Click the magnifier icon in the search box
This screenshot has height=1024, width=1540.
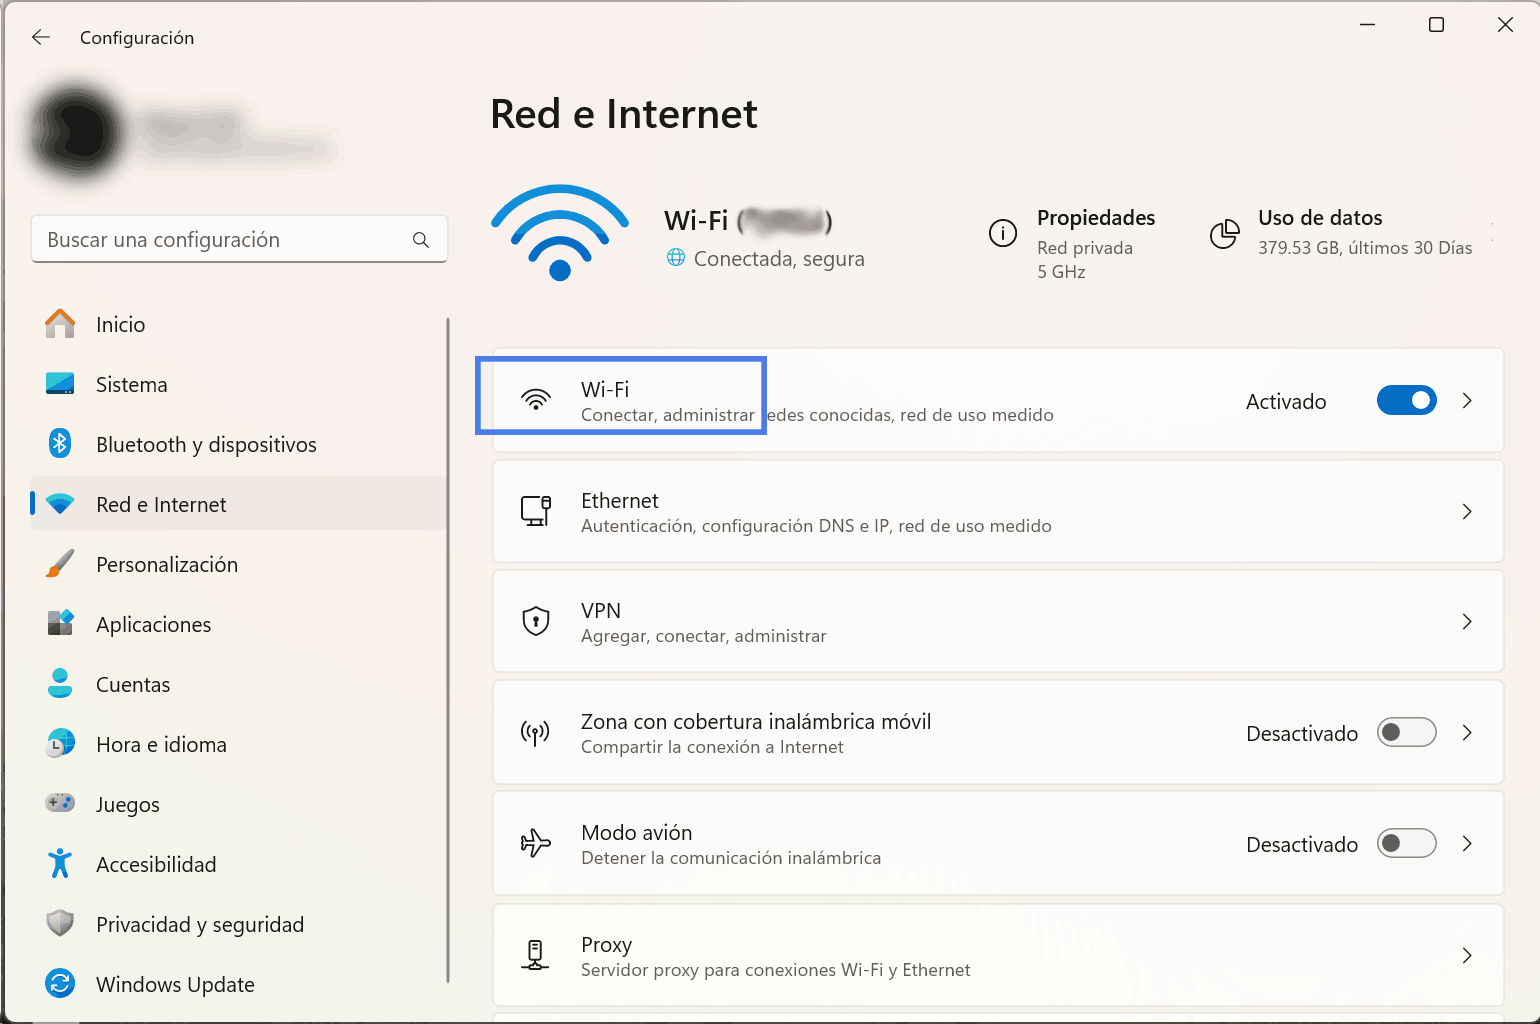[x=421, y=240]
